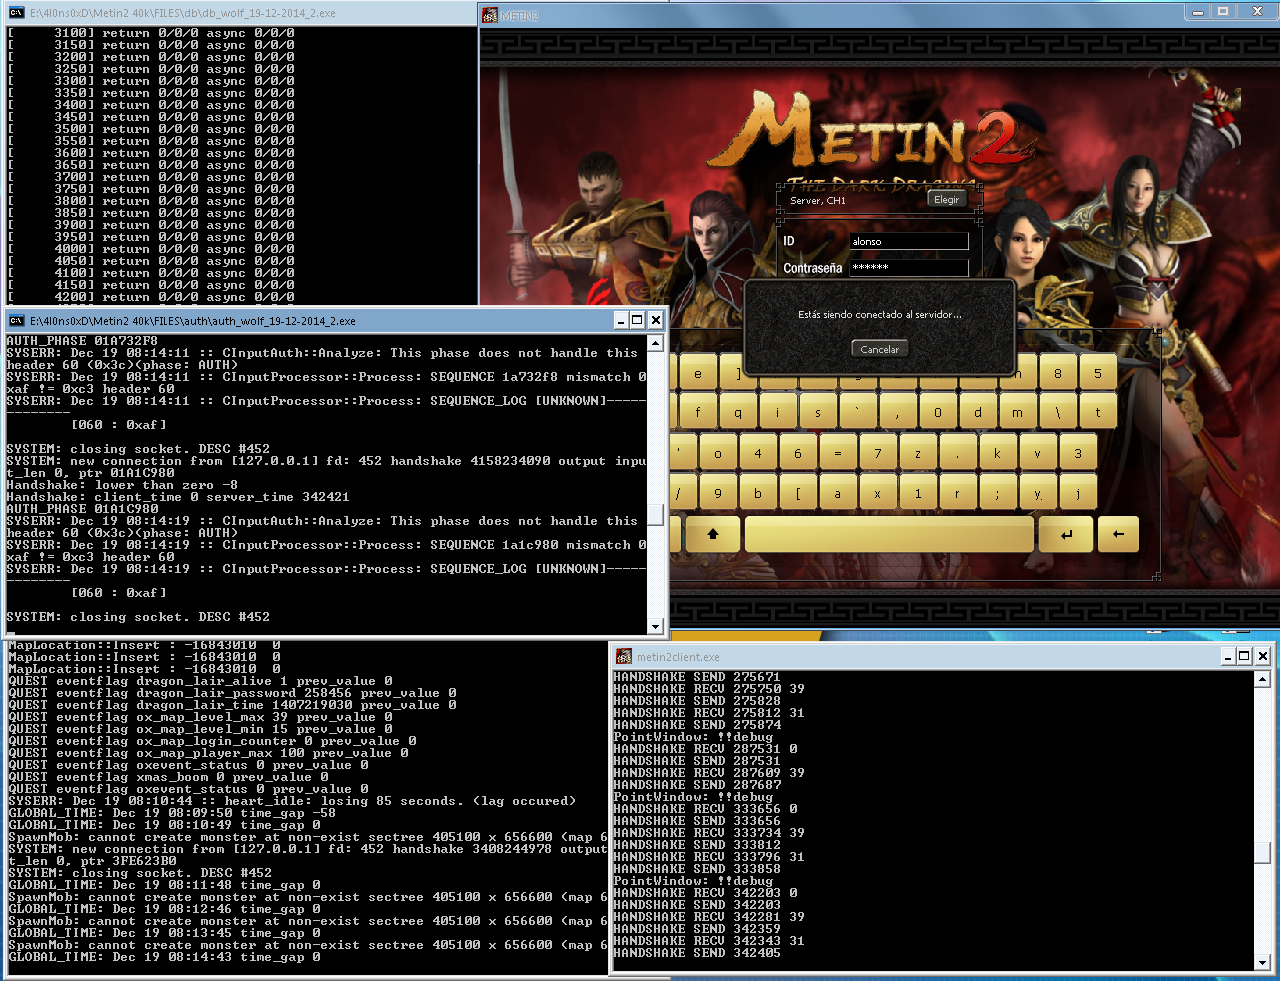
Task: Tap the '1' key on virtual keyboard
Action: click(918, 493)
